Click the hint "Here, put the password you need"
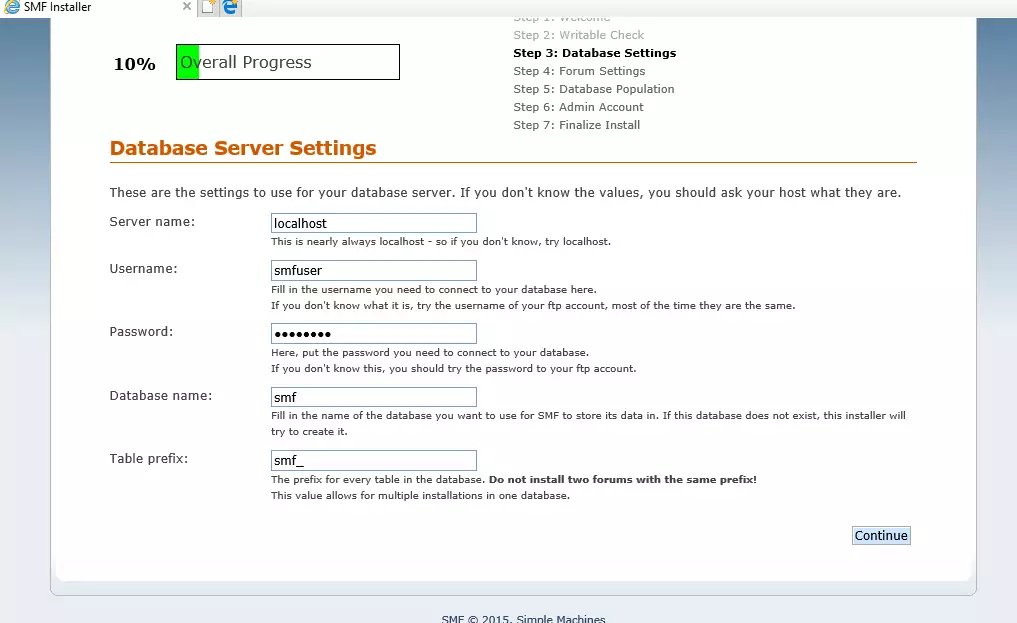The image size is (1017, 623). 430,353
